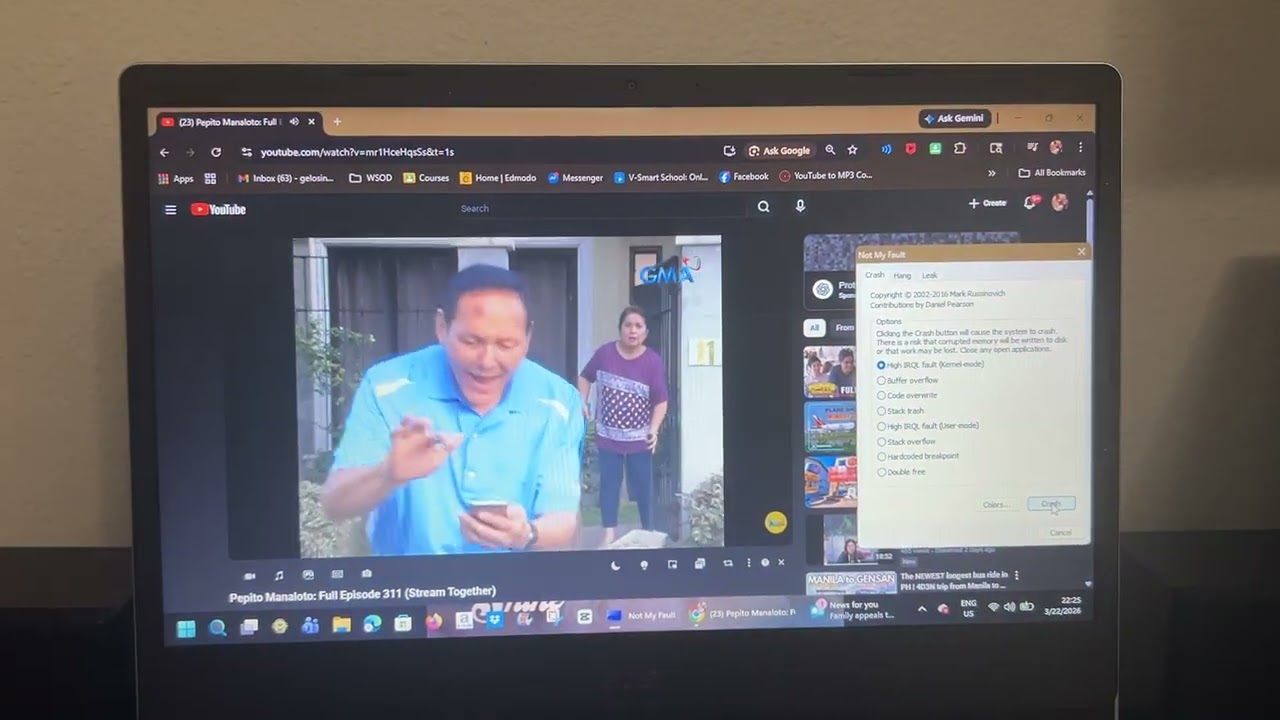Switch to the Hang tab in Not My Fault

[x=902, y=275]
